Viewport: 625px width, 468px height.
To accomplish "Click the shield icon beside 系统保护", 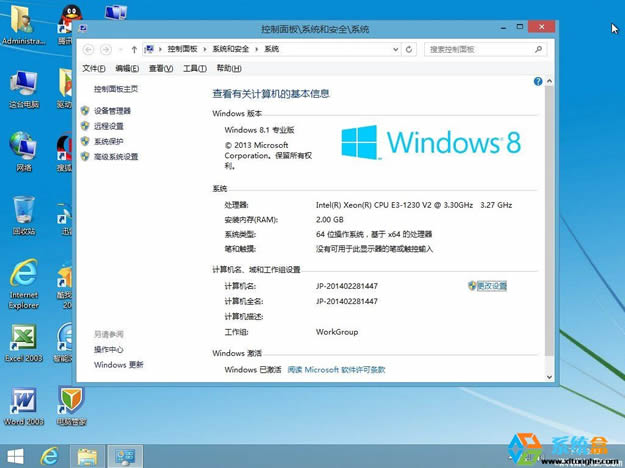I will pos(85,141).
